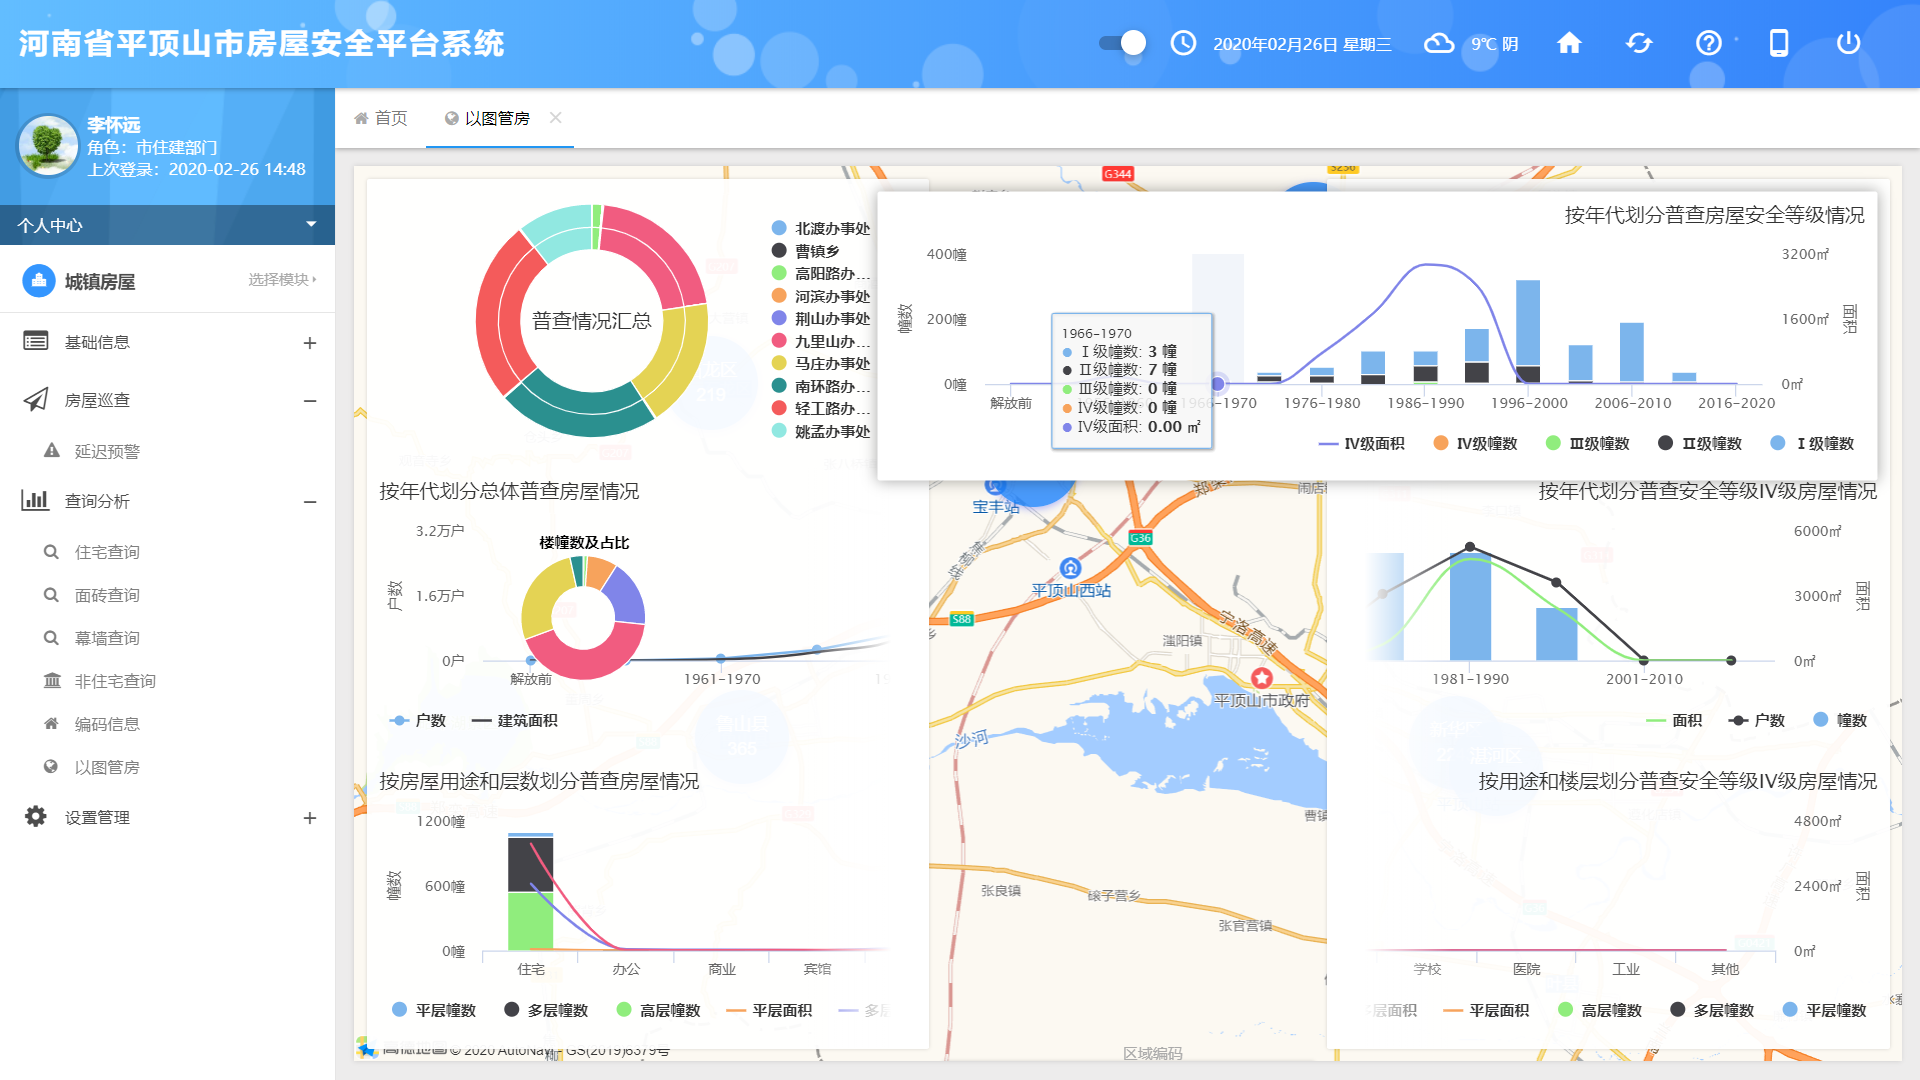Toggle 高层幢数 legend in usage chart
This screenshot has height=1080, width=1920.
pyautogui.click(x=658, y=1010)
